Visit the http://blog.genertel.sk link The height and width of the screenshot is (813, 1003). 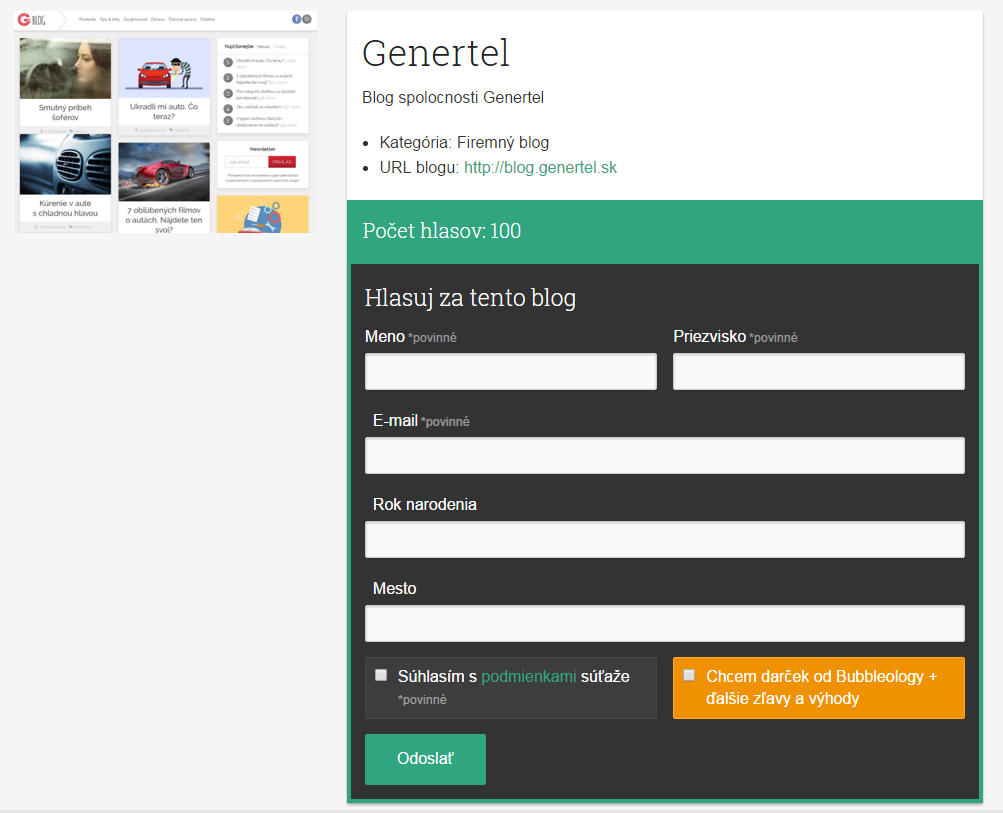coord(541,168)
